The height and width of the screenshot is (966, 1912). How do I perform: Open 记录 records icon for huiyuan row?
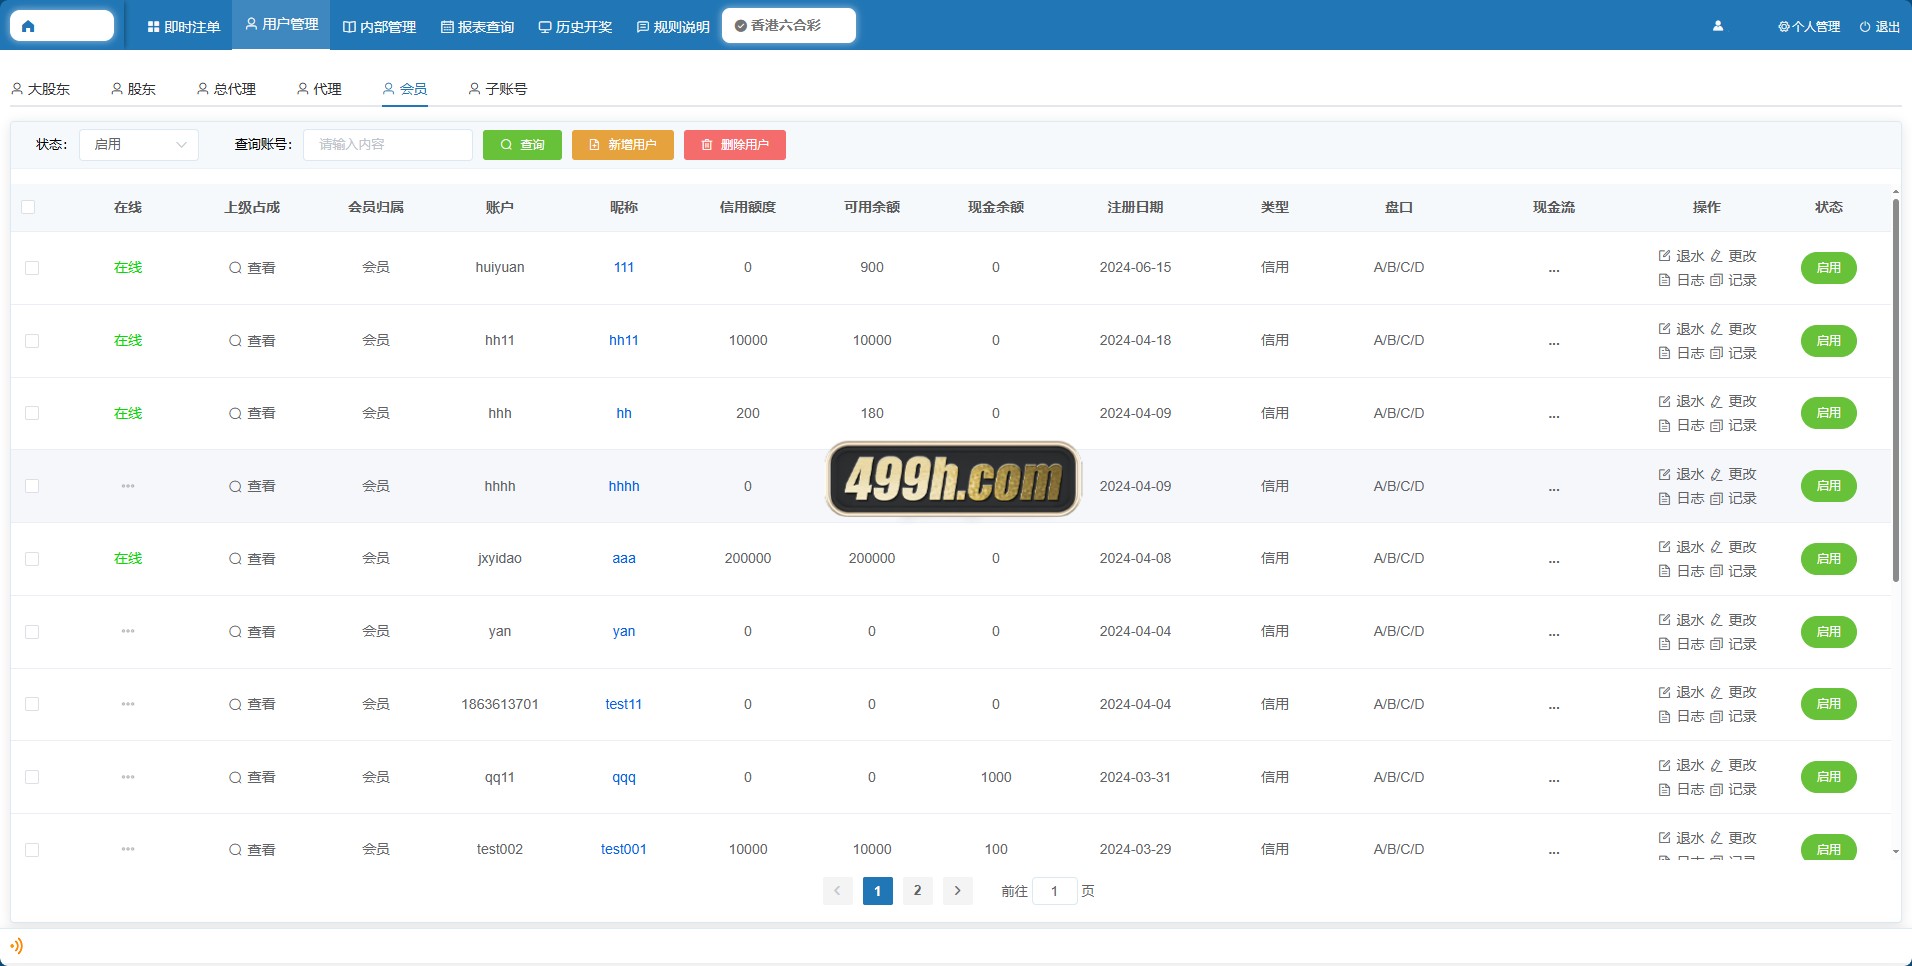[1716, 280]
